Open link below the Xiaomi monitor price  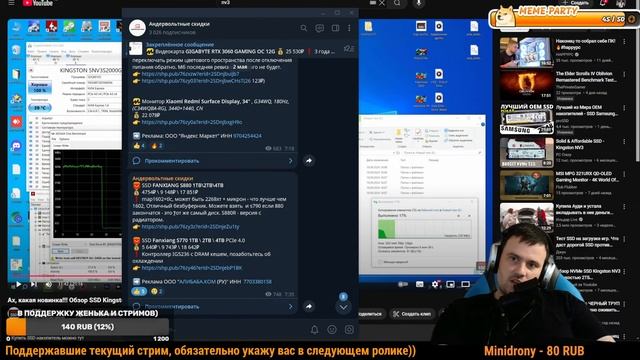click(192, 122)
